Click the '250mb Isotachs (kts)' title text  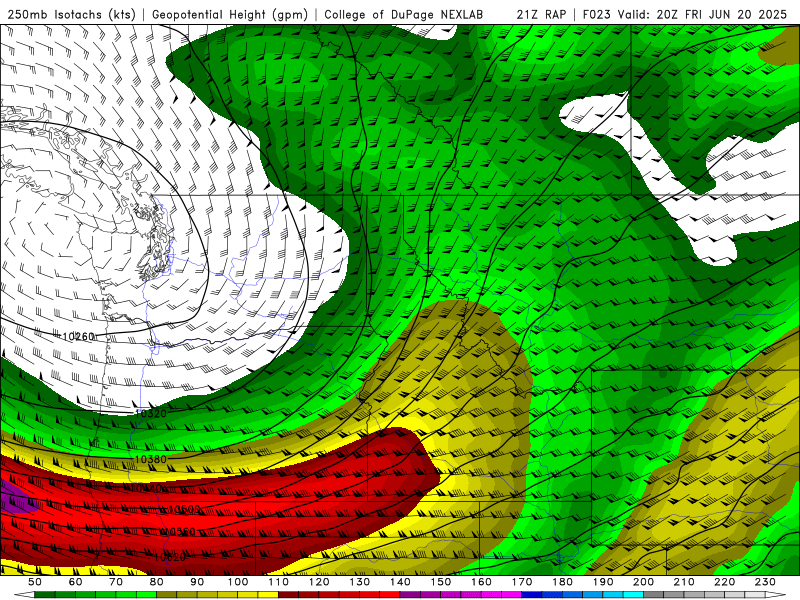71,14
